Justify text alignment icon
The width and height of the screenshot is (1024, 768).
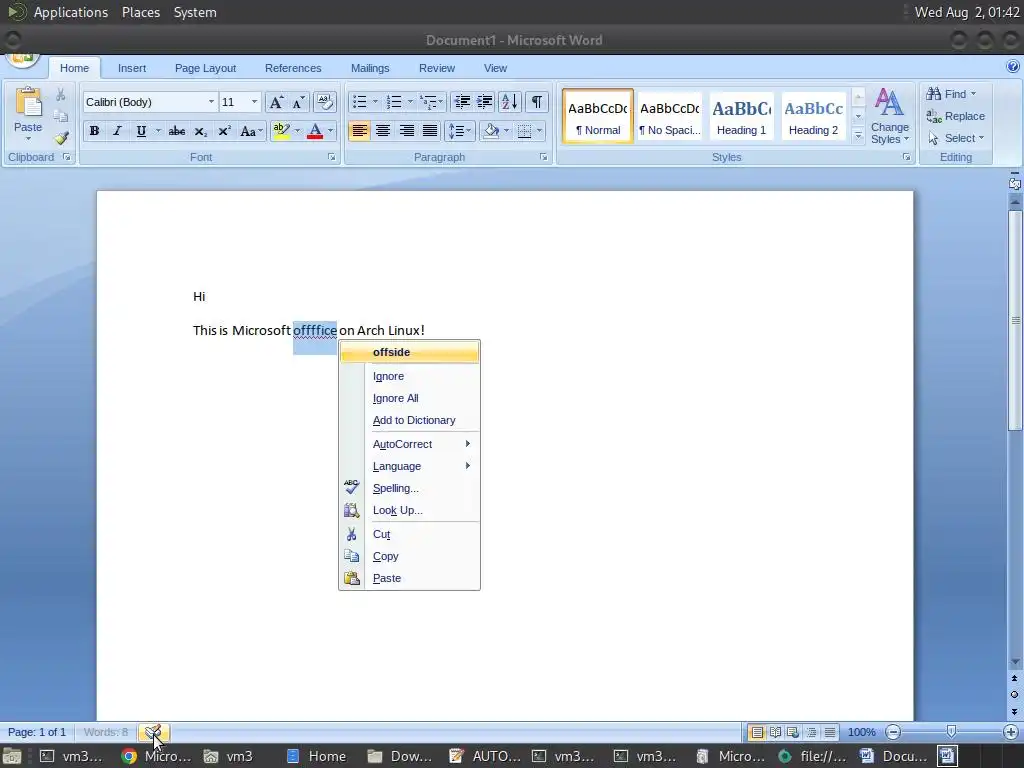(x=430, y=131)
